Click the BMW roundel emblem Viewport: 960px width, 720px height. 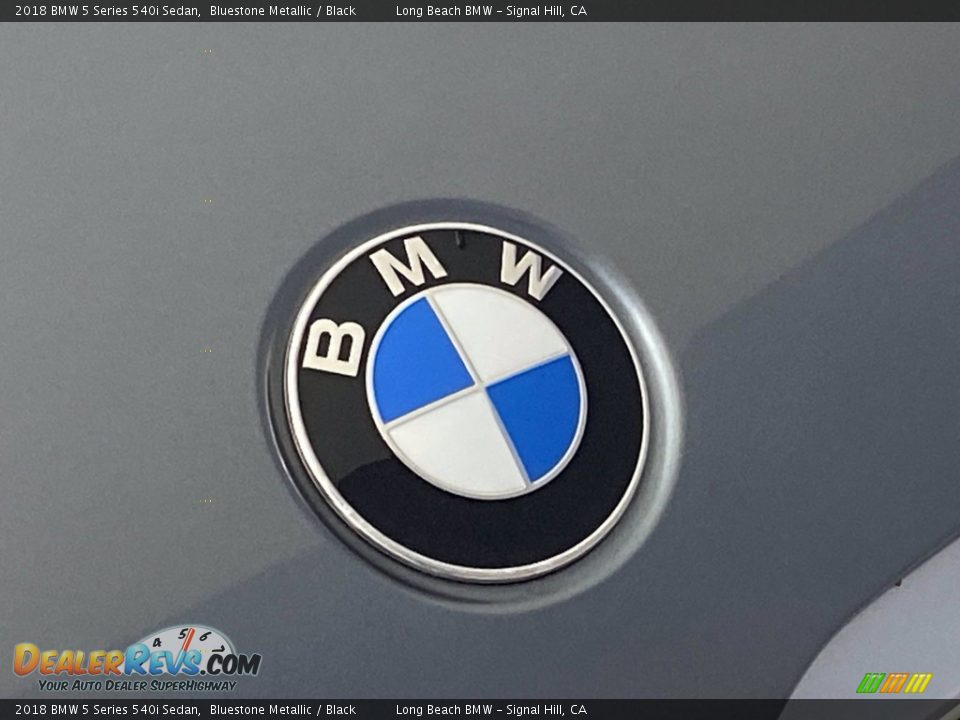[x=467, y=402]
